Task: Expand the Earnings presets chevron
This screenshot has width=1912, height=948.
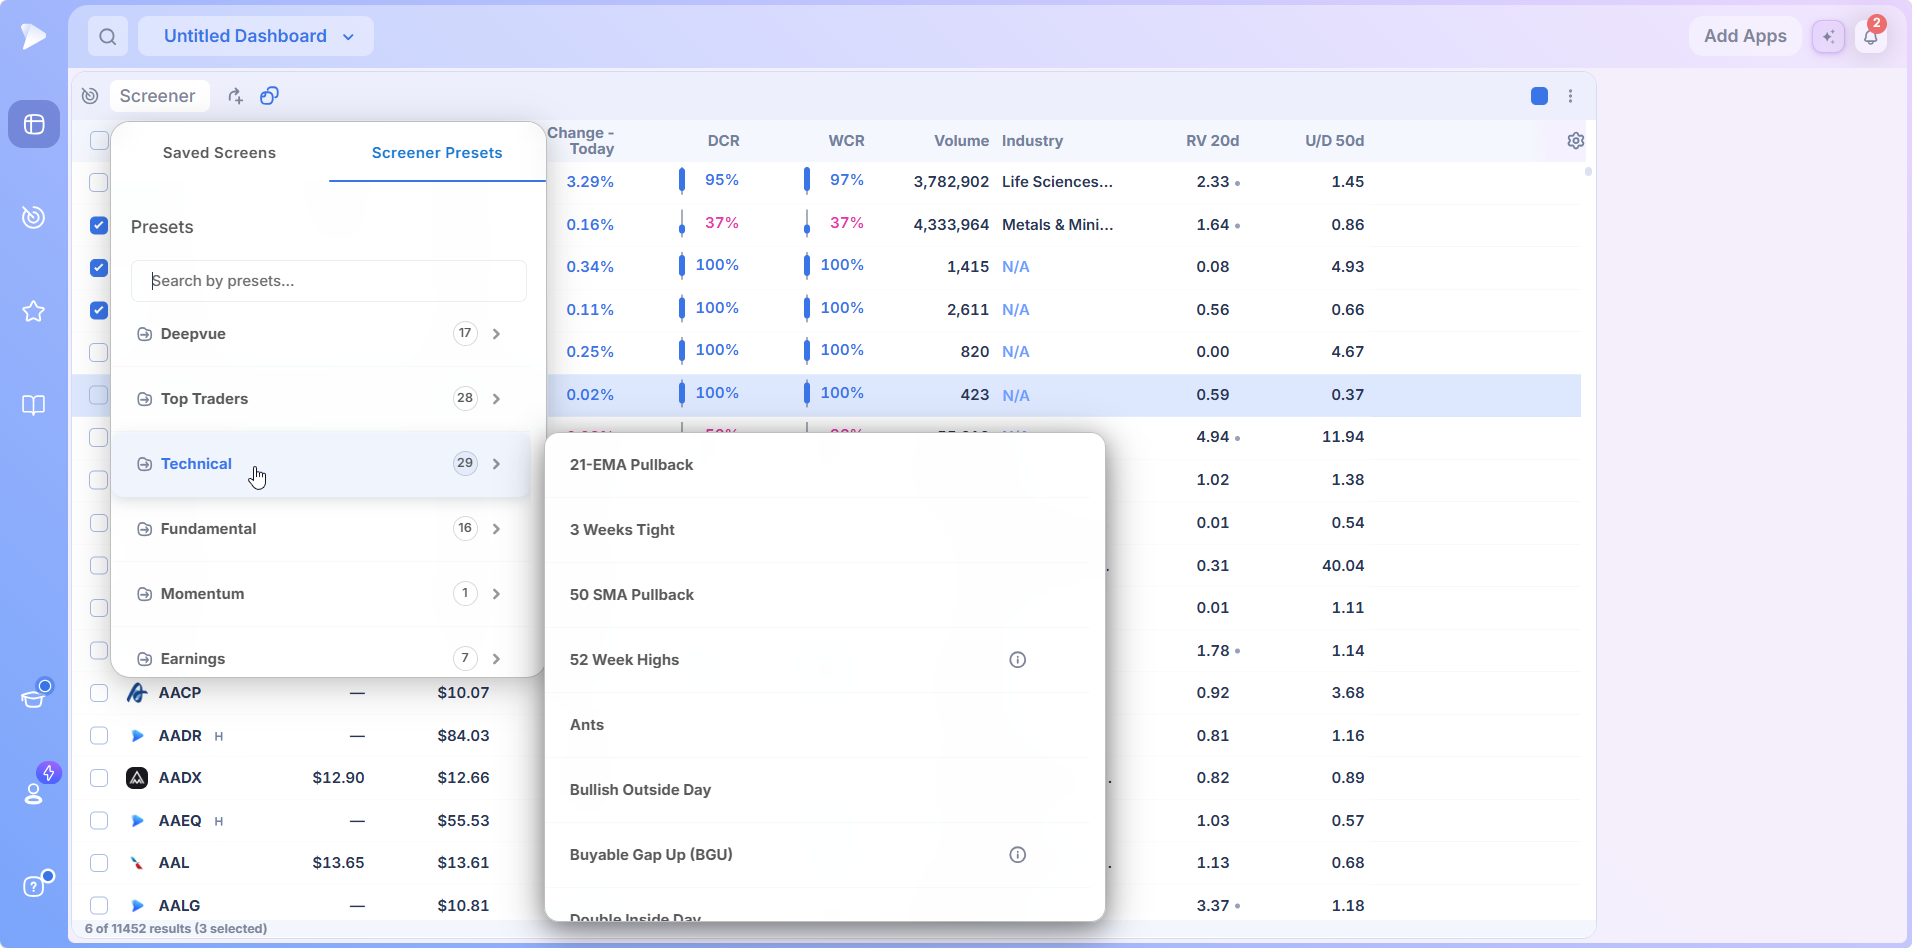Action: click(496, 659)
